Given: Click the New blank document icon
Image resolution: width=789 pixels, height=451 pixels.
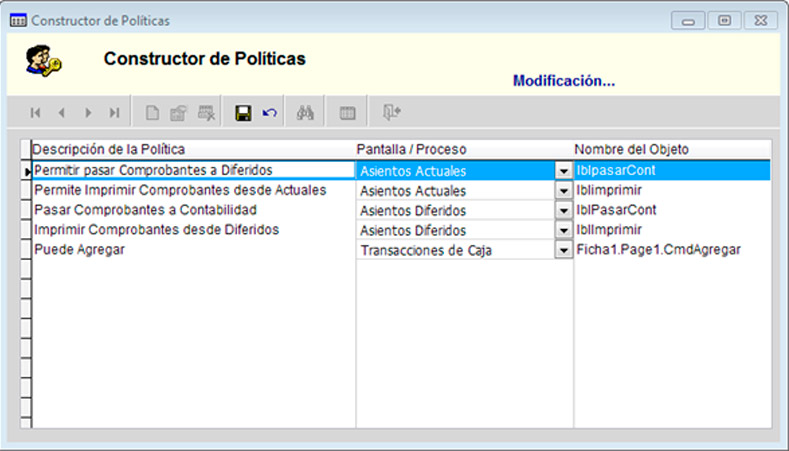Looking at the screenshot, I should [x=153, y=113].
